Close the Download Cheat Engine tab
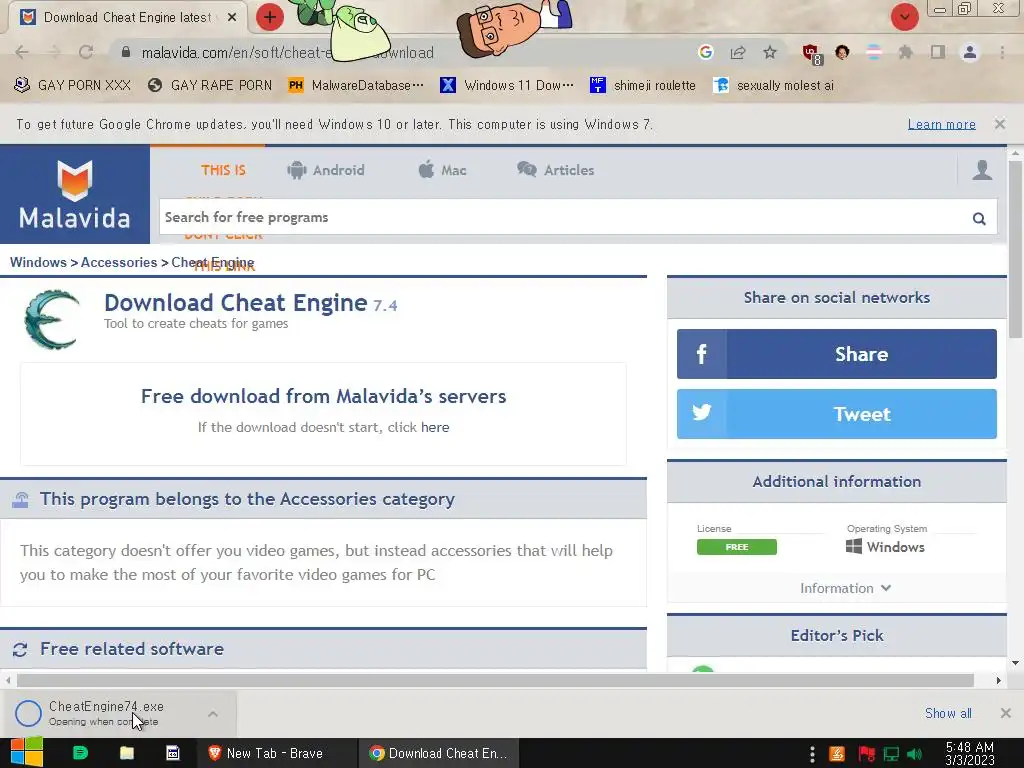Viewport: 1024px width, 768px height. tap(232, 17)
